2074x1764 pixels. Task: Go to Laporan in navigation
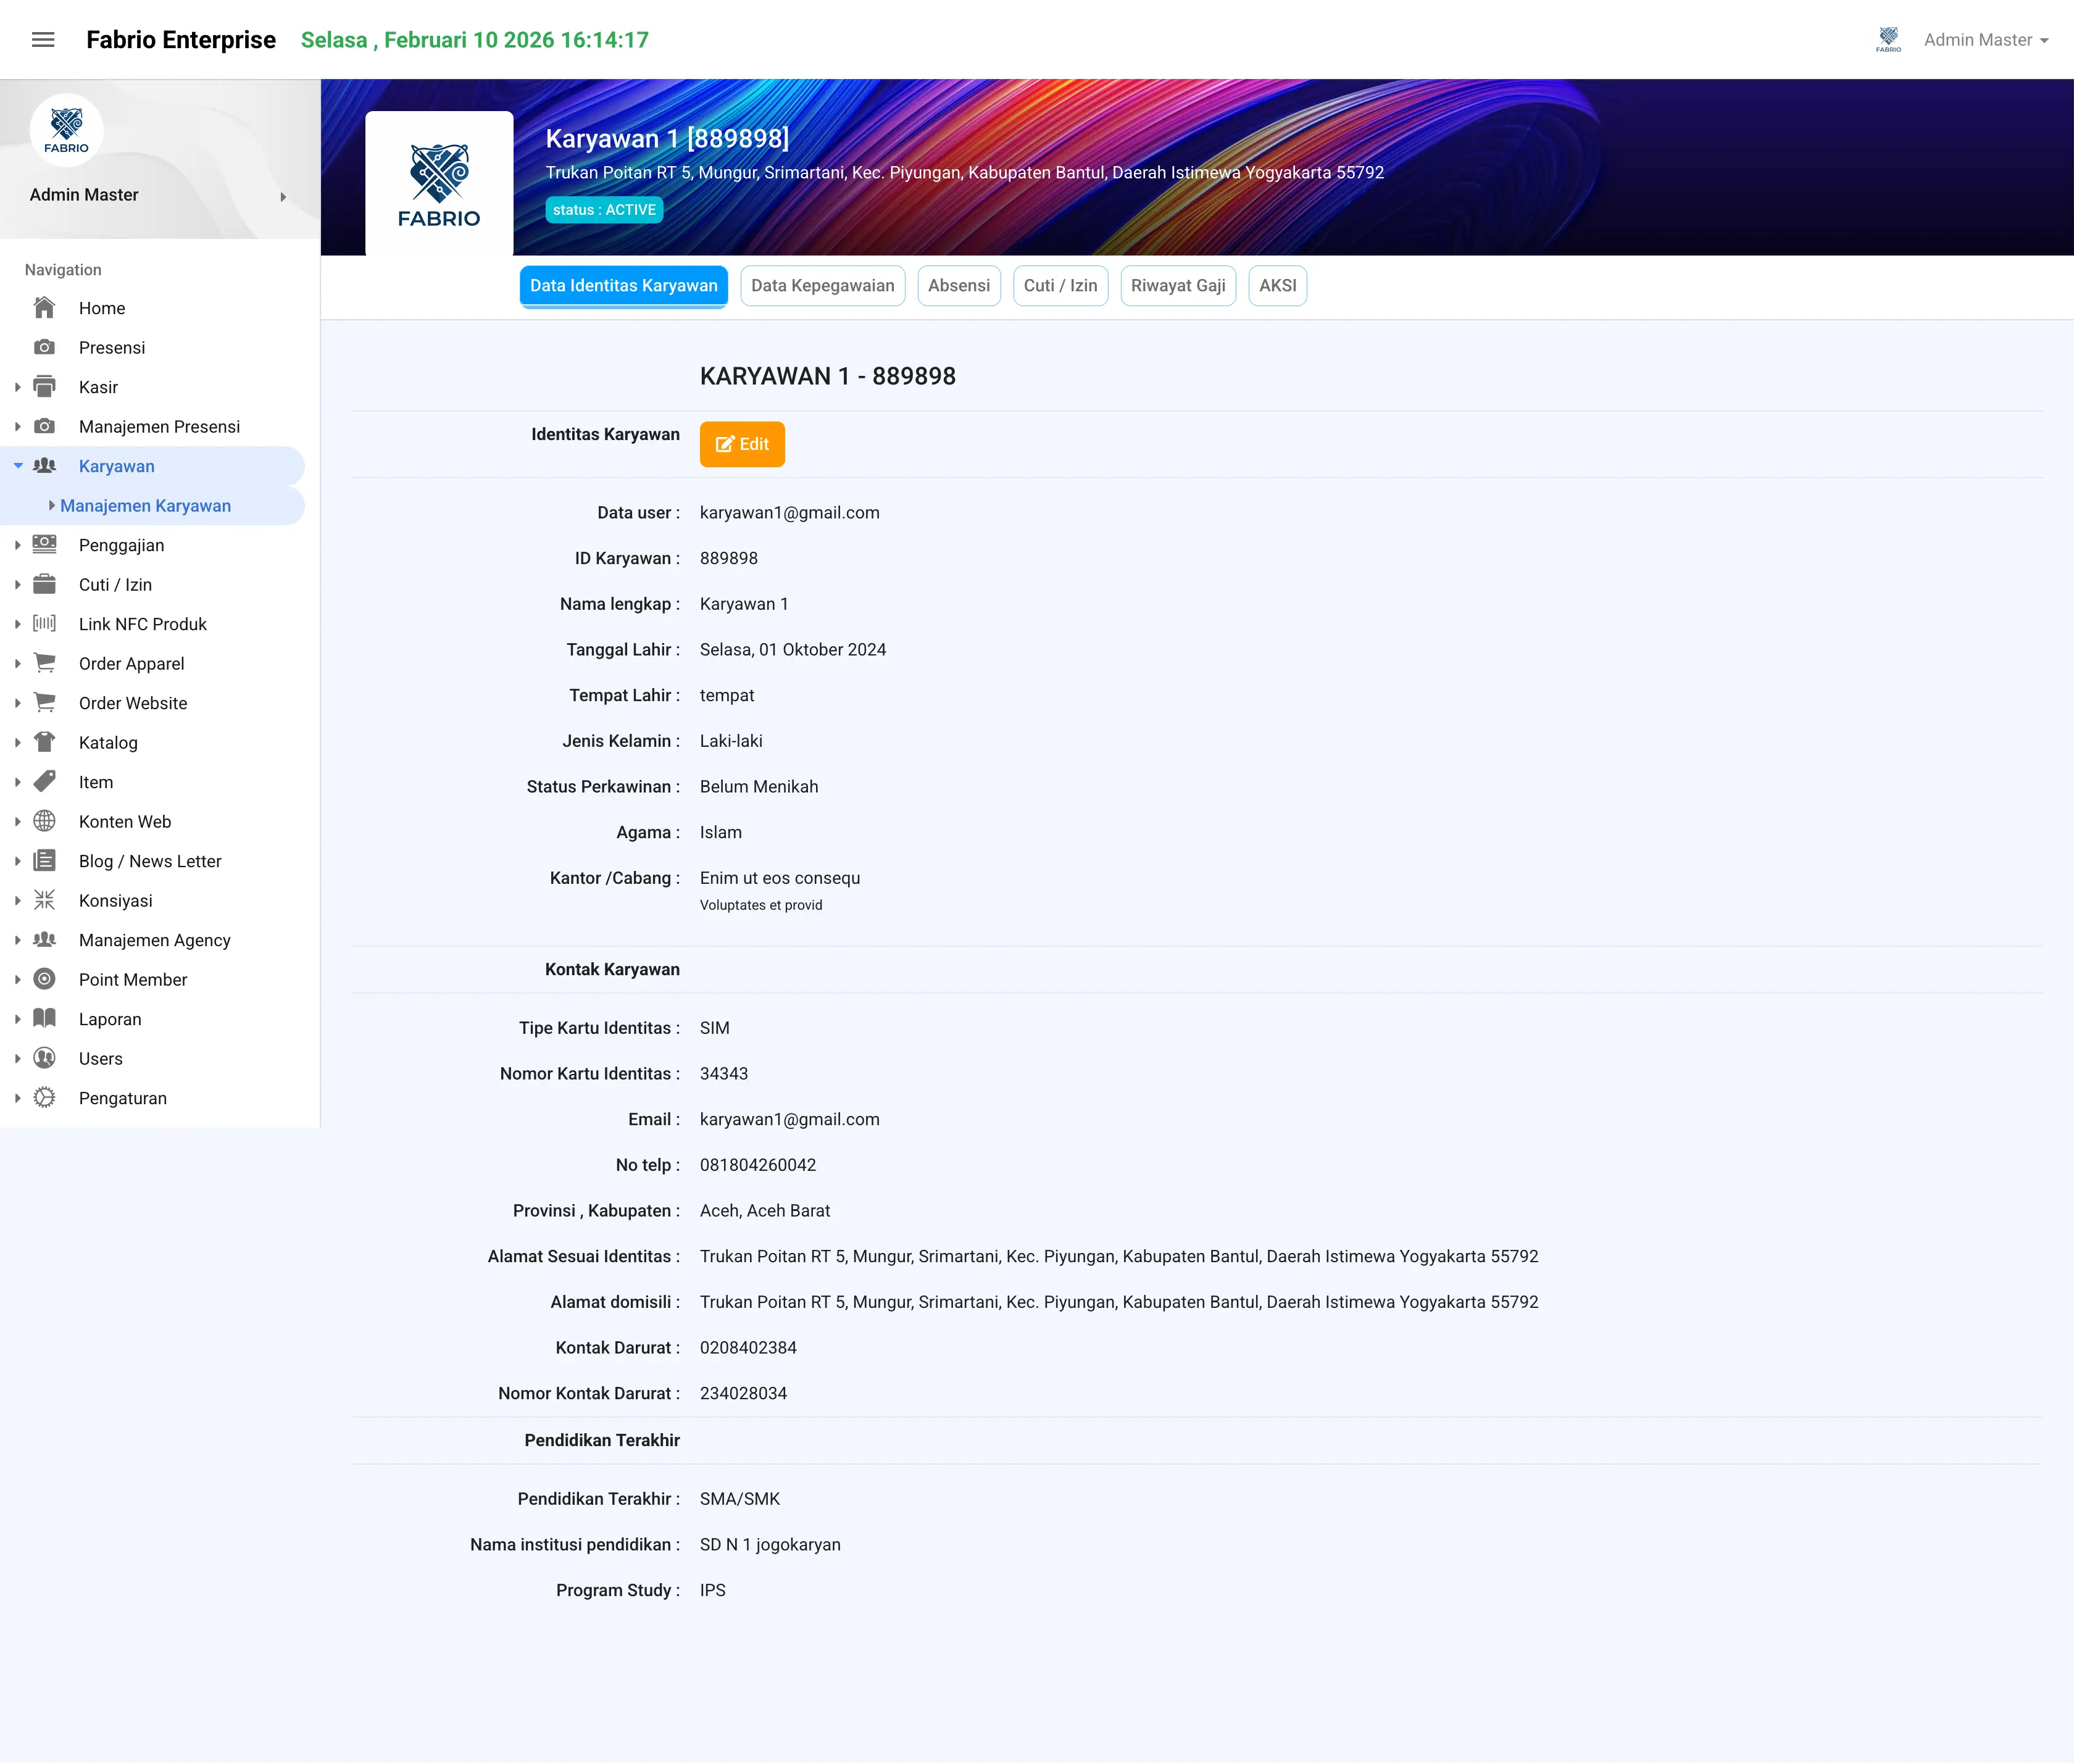tap(110, 1019)
